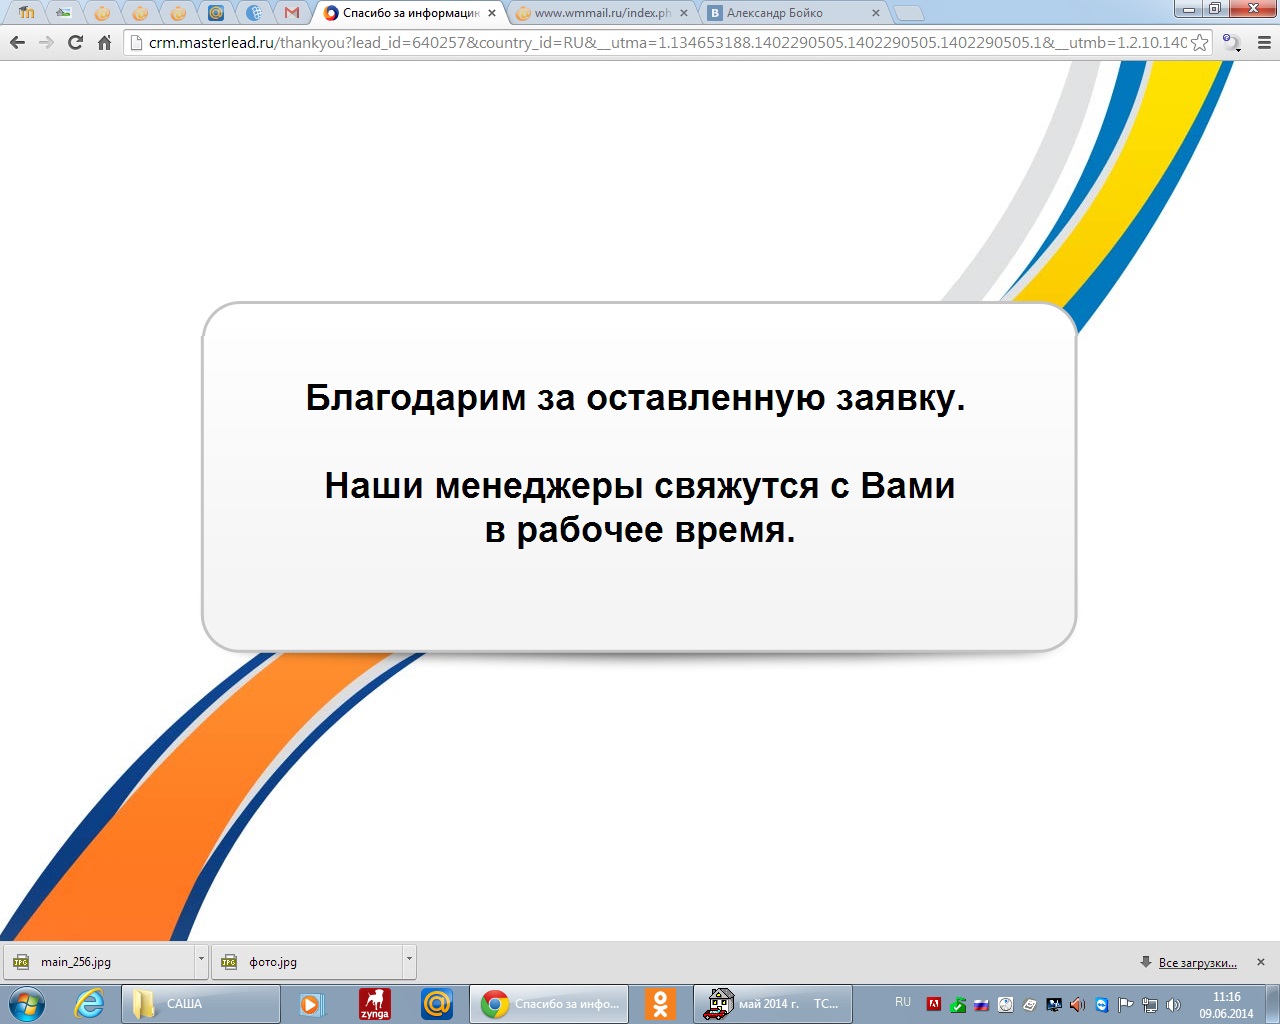Viewport: 1280px width, 1024px height.
Task: Open the 'май 2014 г.' taskbar window
Action: click(x=773, y=1004)
